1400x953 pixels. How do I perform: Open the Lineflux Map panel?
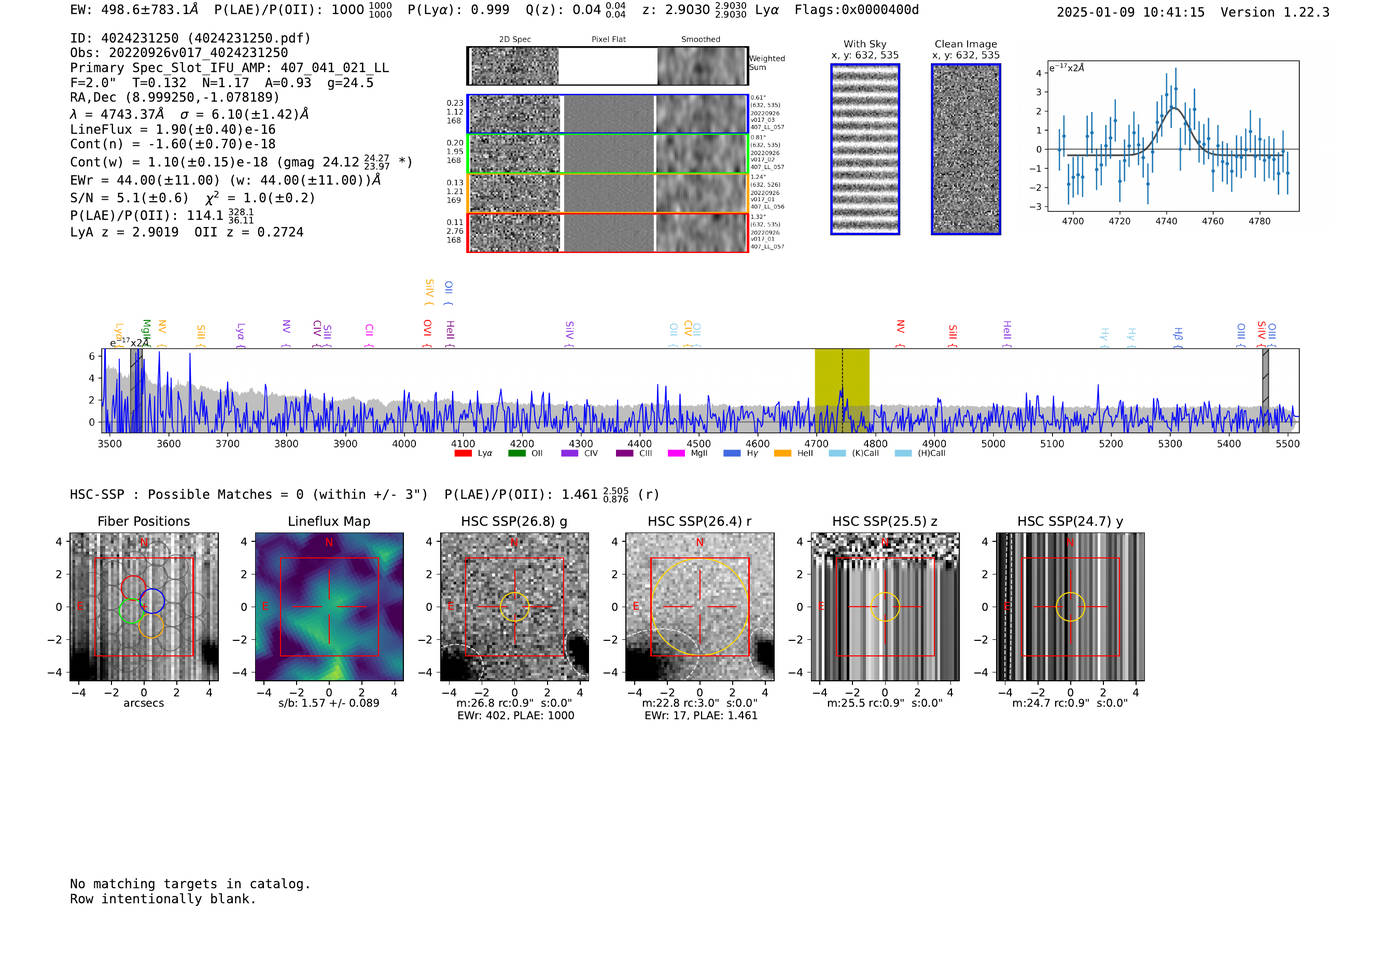(x=329, y=607)
